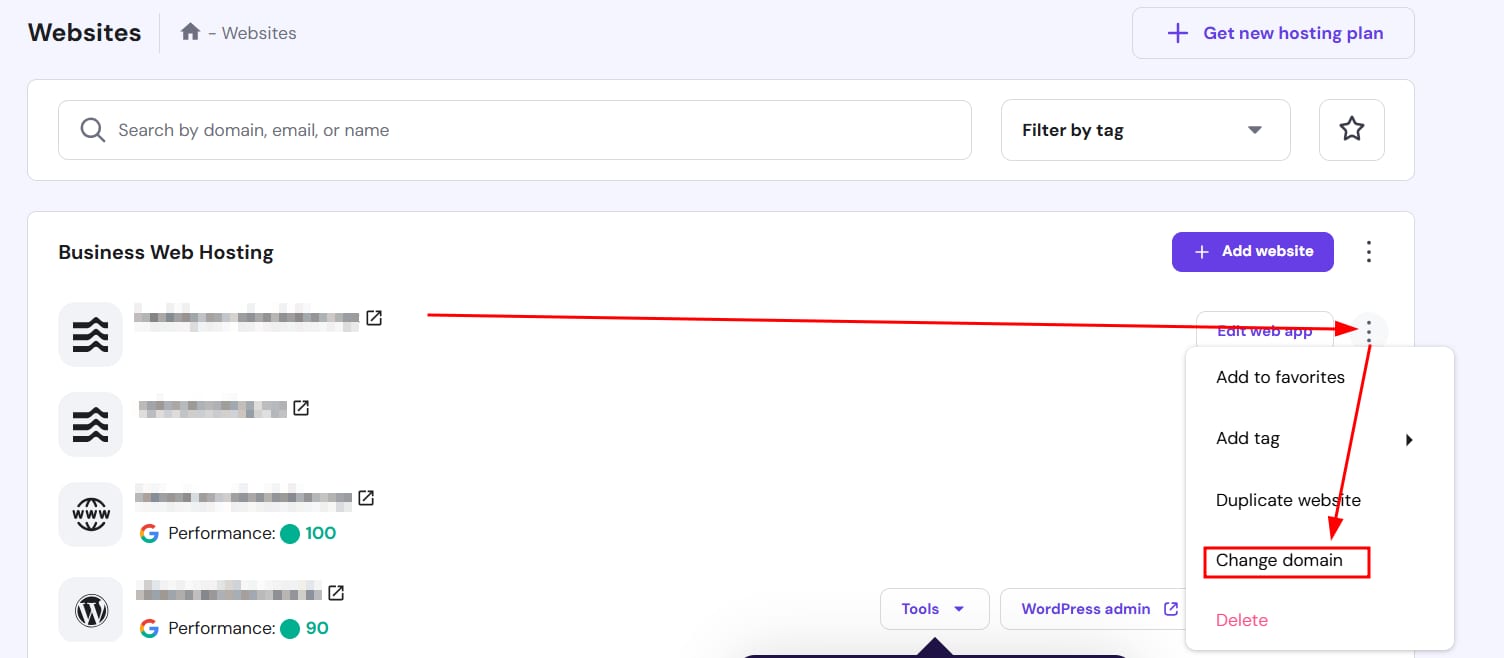1504x658 pixels.
Task: Choose Duplicate website in the menu
Action: click(1288, 500)
